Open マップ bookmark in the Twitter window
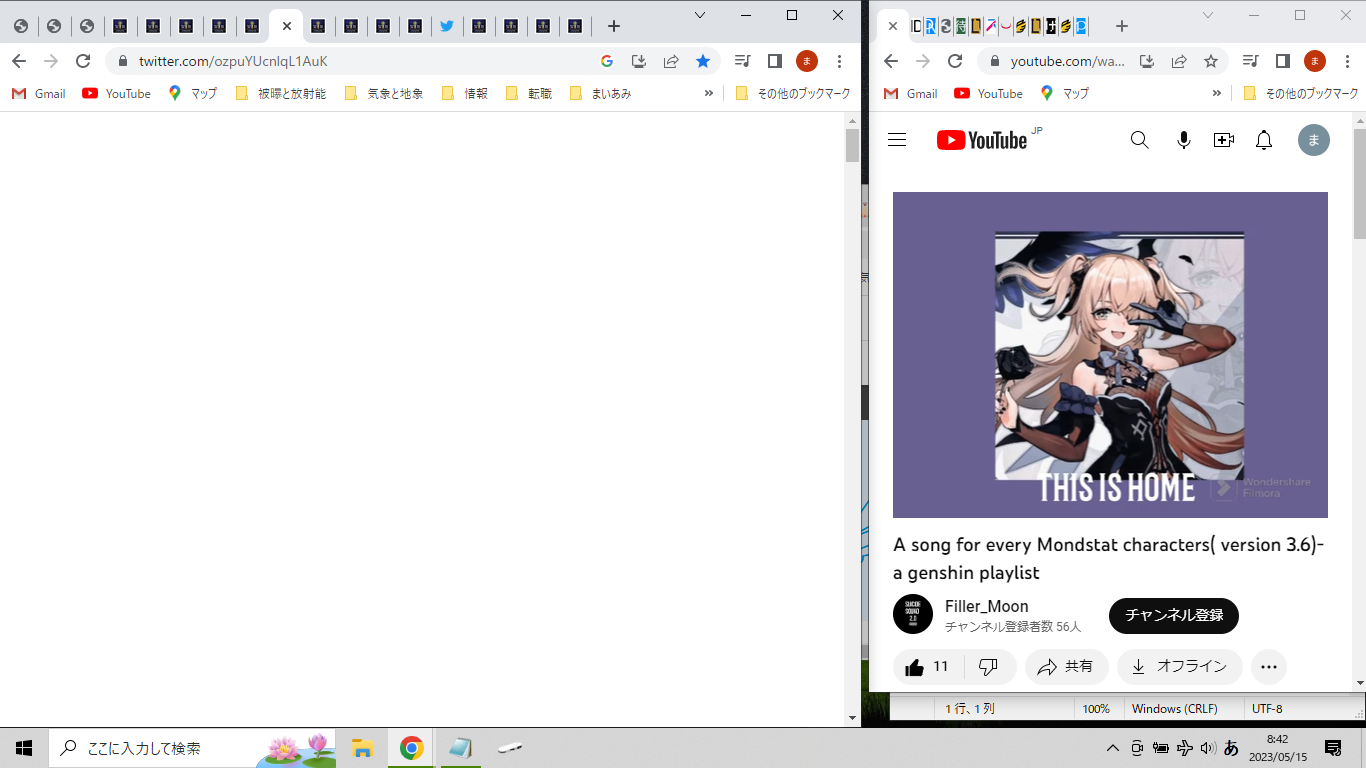1366x768 pixels. point(193,93)
